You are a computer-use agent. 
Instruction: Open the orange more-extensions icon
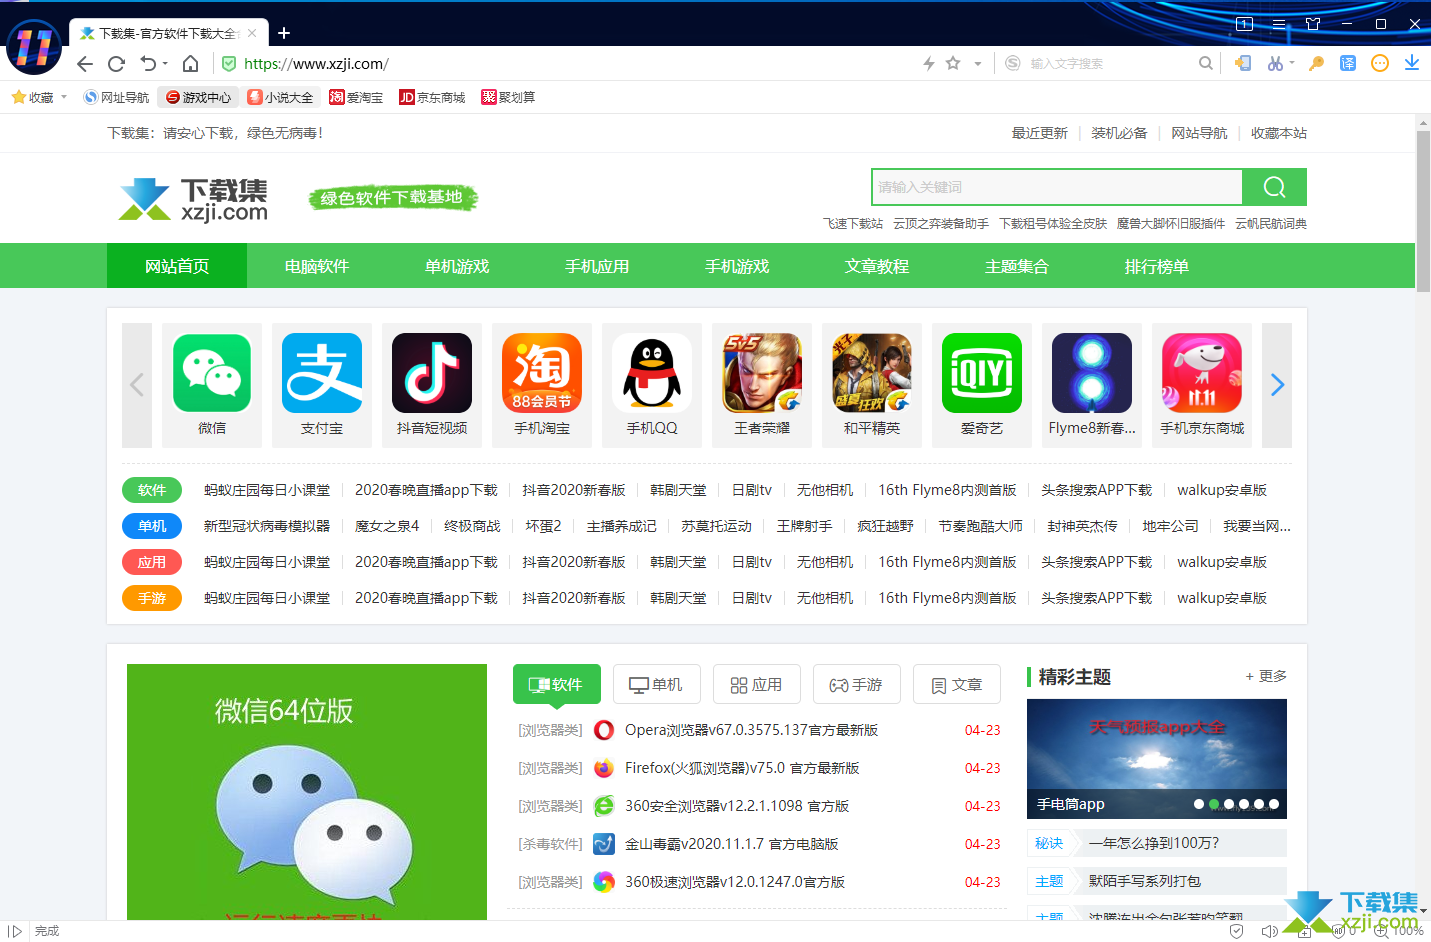pyautogui.click(x=1380, y=63)
